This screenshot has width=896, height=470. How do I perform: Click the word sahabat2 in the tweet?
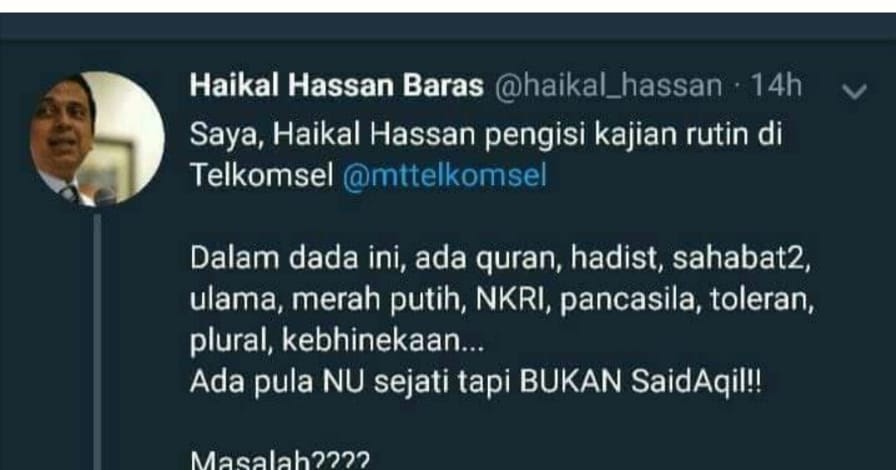pos(741,258)
